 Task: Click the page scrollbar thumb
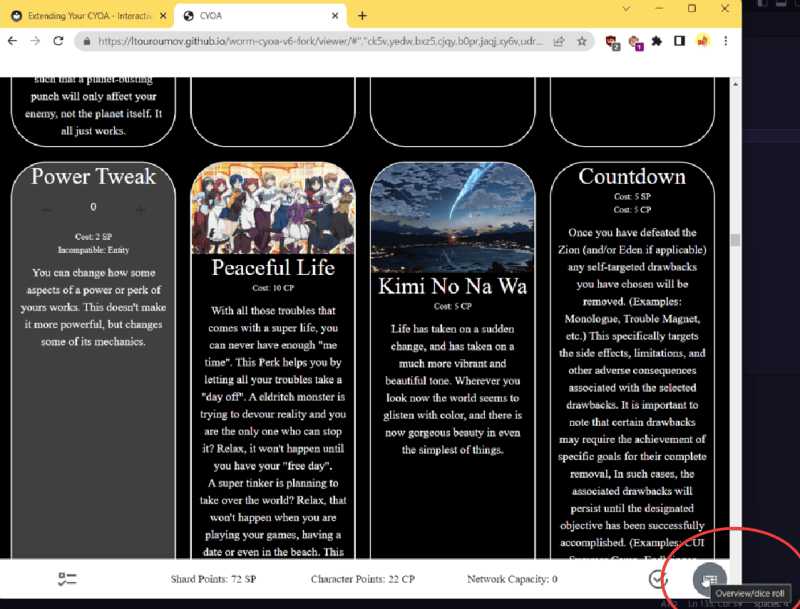click(x=735, y=241)
